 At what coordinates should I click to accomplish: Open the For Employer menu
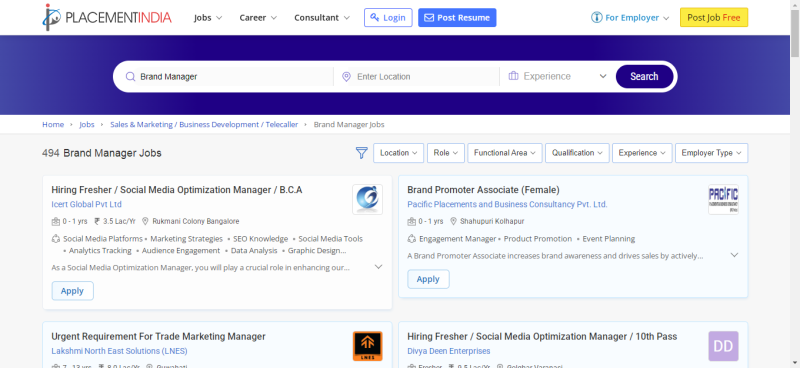coord(630,17)
